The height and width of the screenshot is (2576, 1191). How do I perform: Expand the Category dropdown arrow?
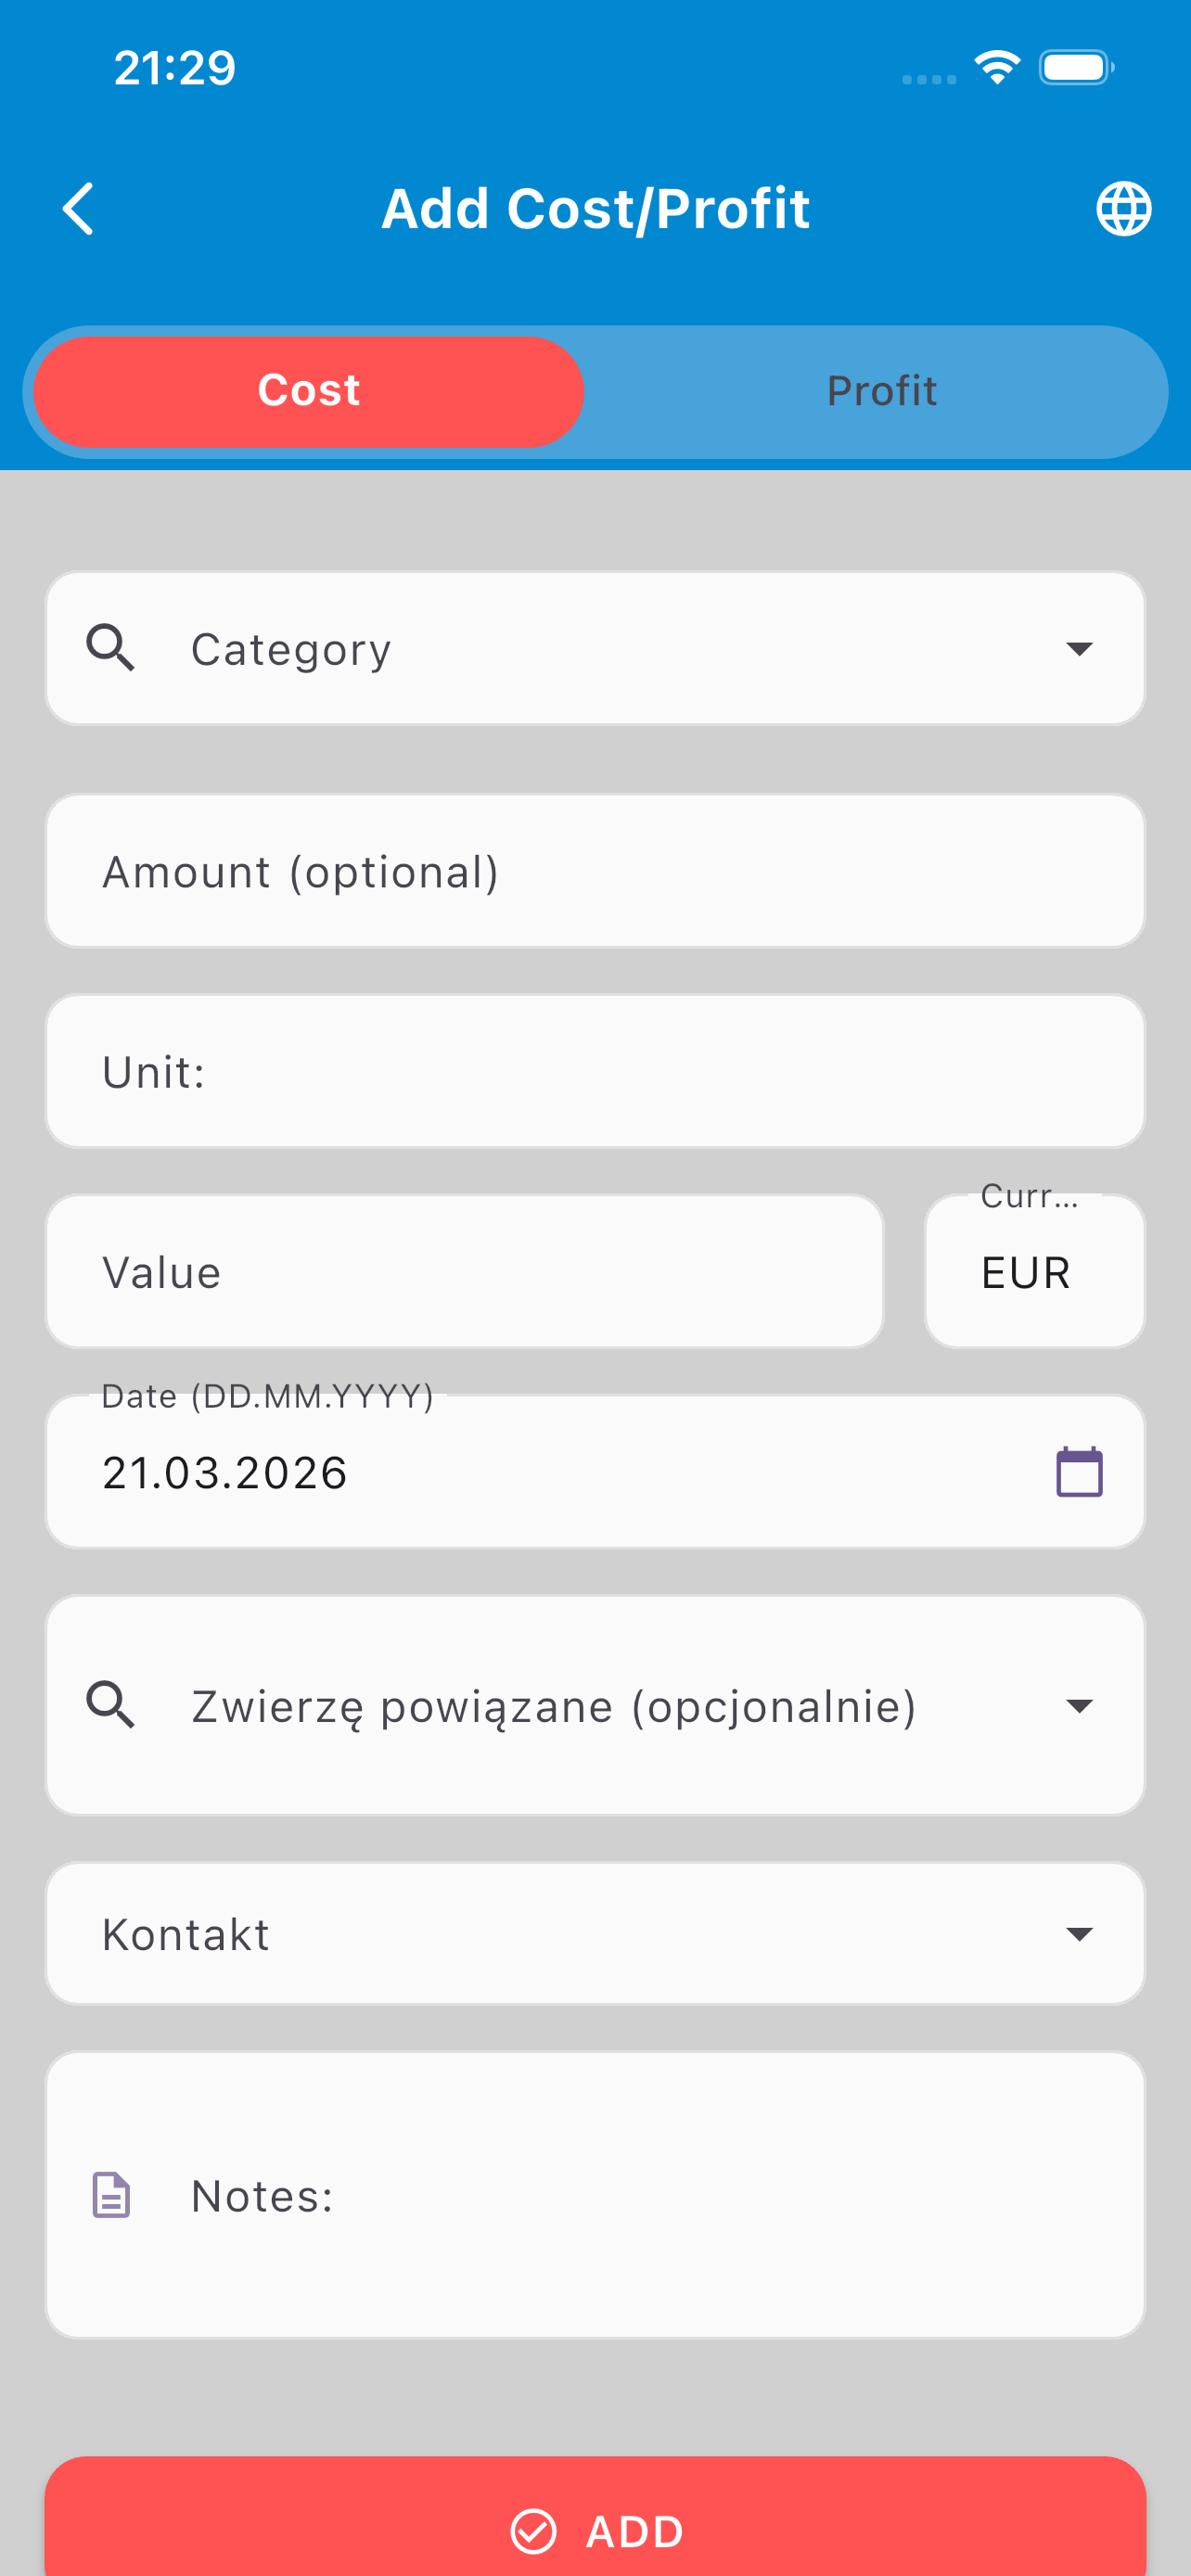click(1079, 649)
